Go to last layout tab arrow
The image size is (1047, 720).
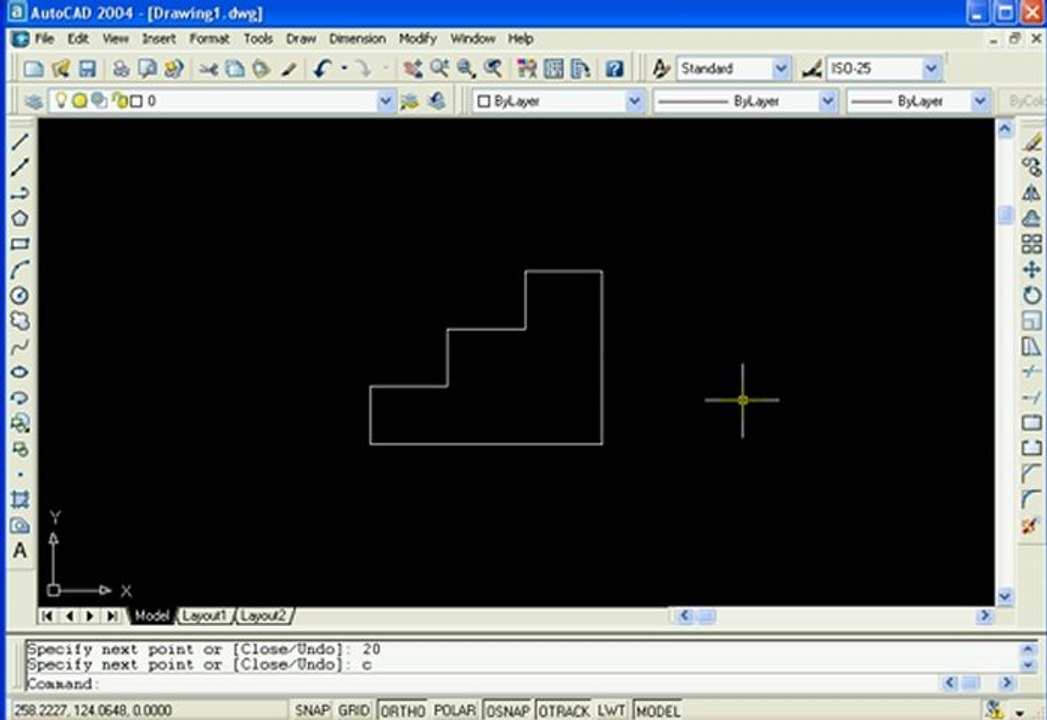(112, 615)
